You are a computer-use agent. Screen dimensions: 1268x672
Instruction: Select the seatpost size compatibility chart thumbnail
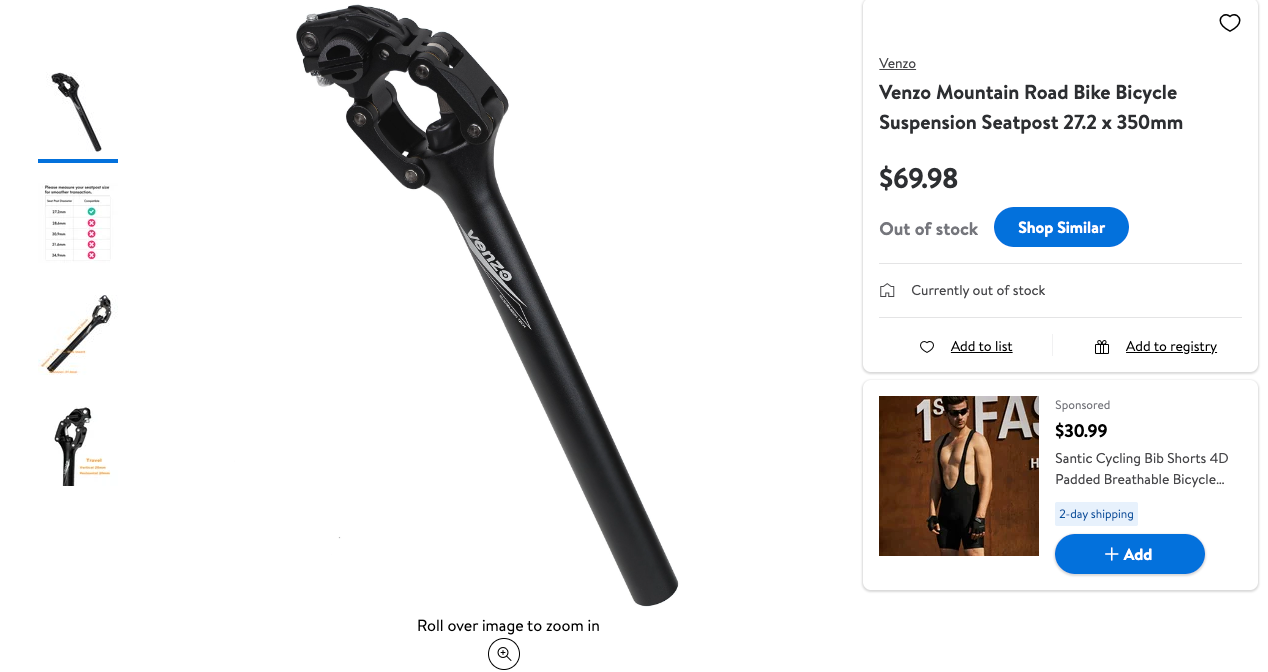pos(78,222)
